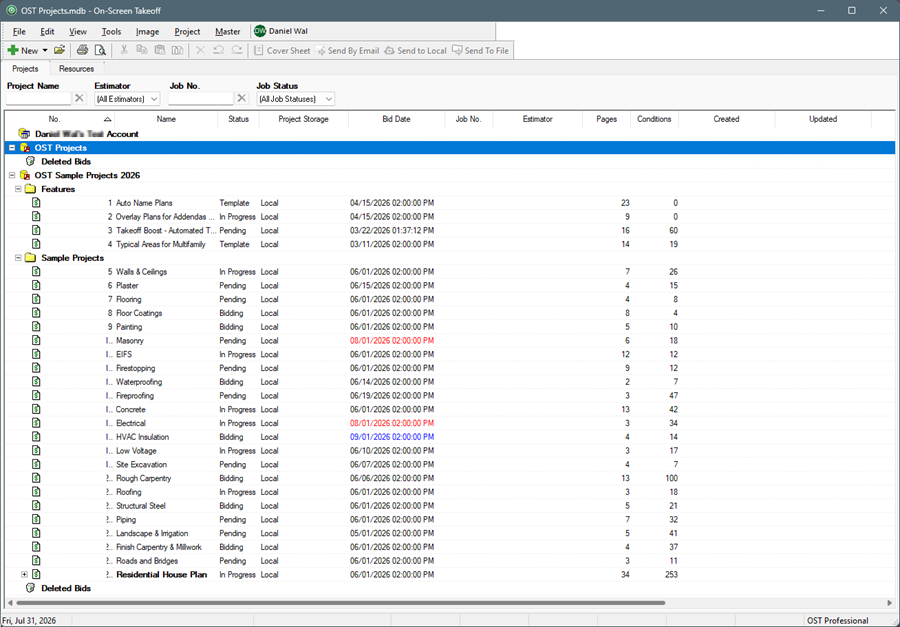This screenshot has height=627, width=900.
Task: Click the Print toolbar icon
Action: pos(82,51)
